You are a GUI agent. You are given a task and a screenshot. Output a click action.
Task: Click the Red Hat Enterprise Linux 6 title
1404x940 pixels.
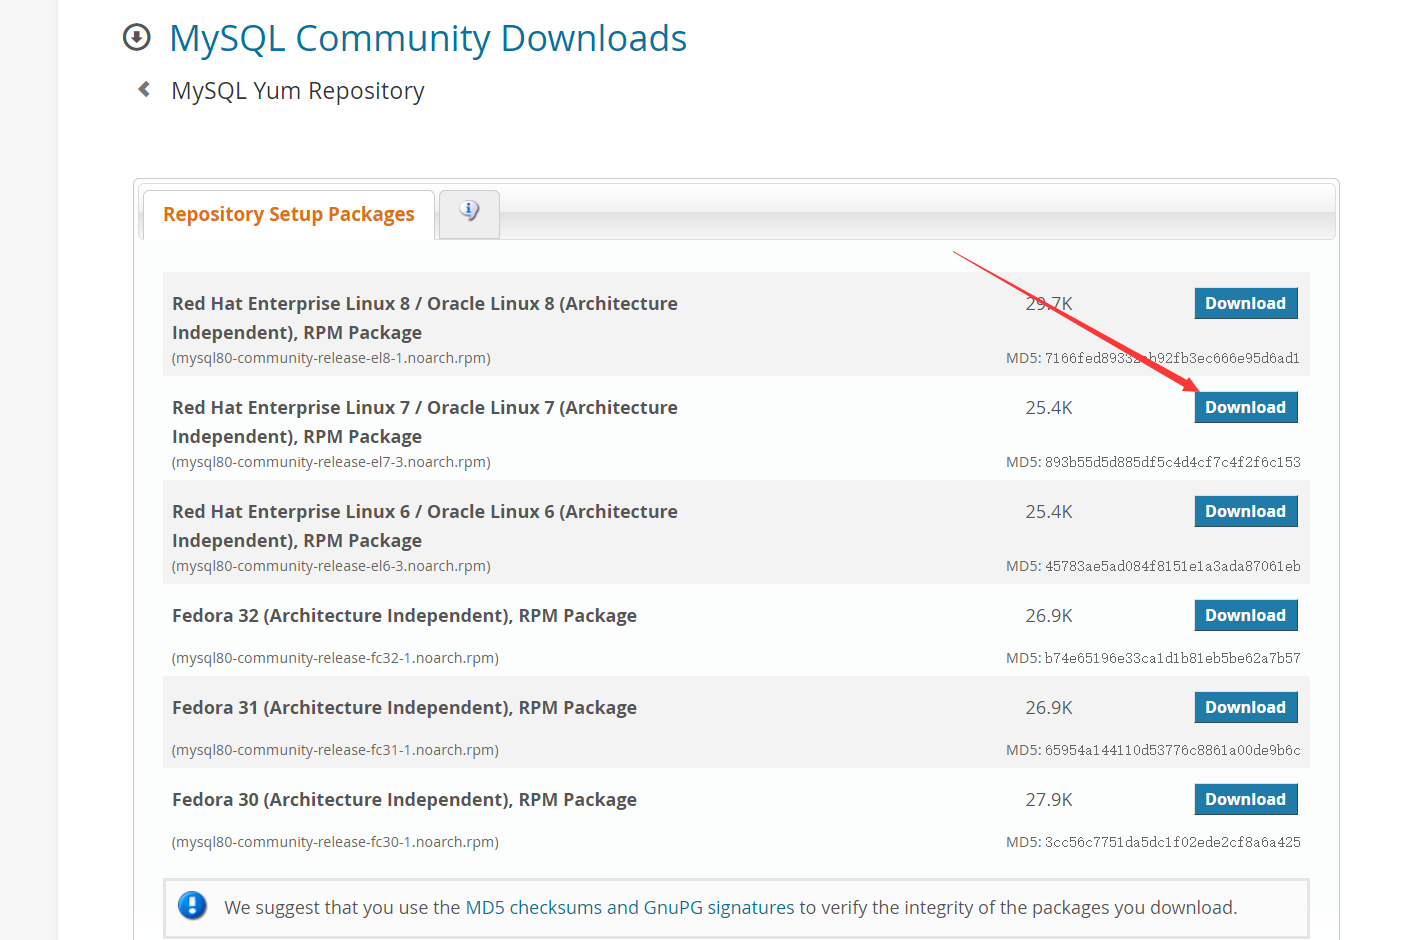point(425,526)
